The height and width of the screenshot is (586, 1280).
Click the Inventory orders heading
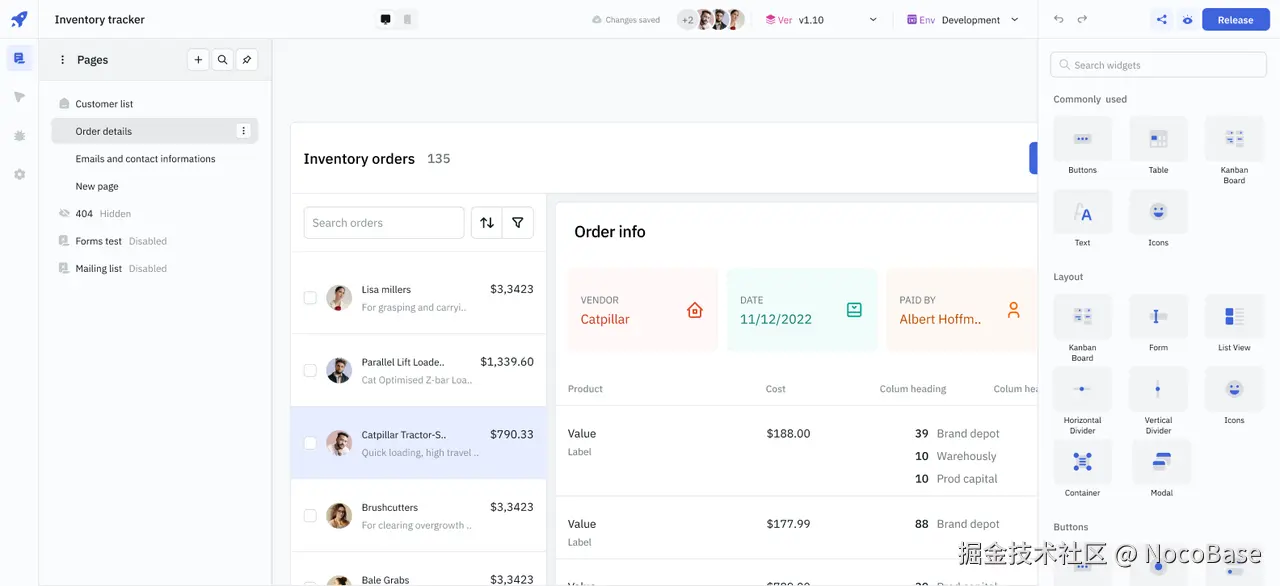pos(359,158)
